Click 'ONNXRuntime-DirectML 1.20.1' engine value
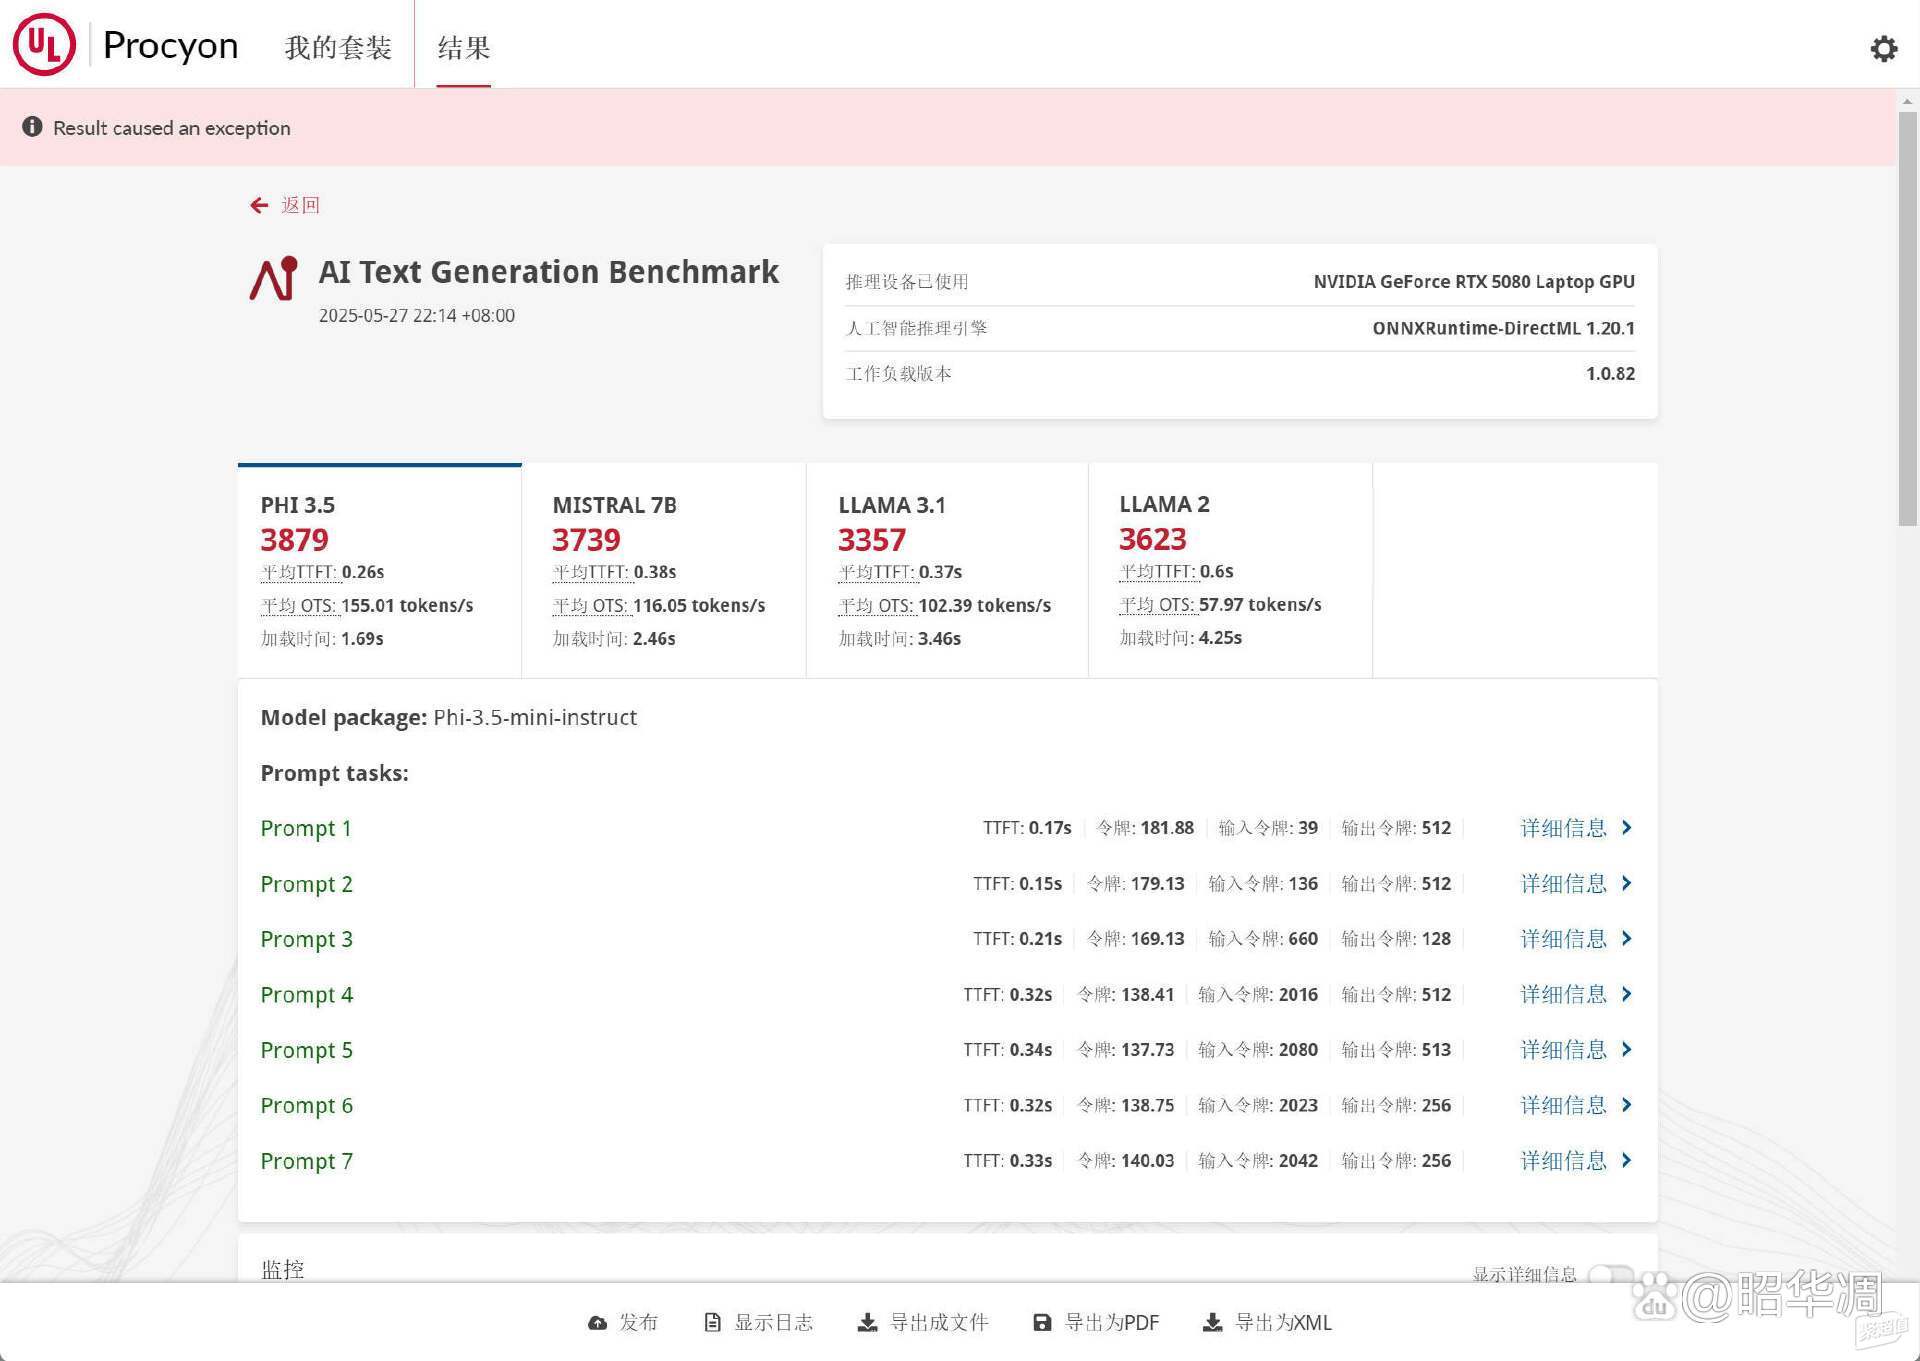1920x1361 pixels. pyautogui.click(x=1503, y=328)
